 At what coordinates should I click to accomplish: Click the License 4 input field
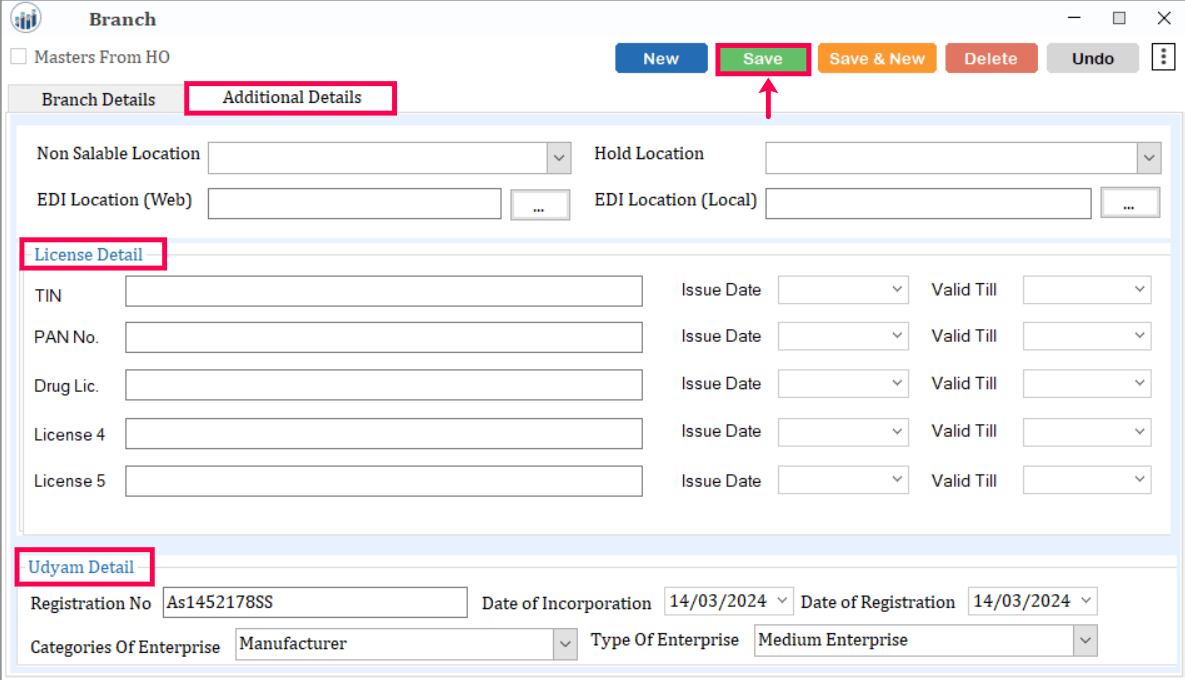[384, 434]
